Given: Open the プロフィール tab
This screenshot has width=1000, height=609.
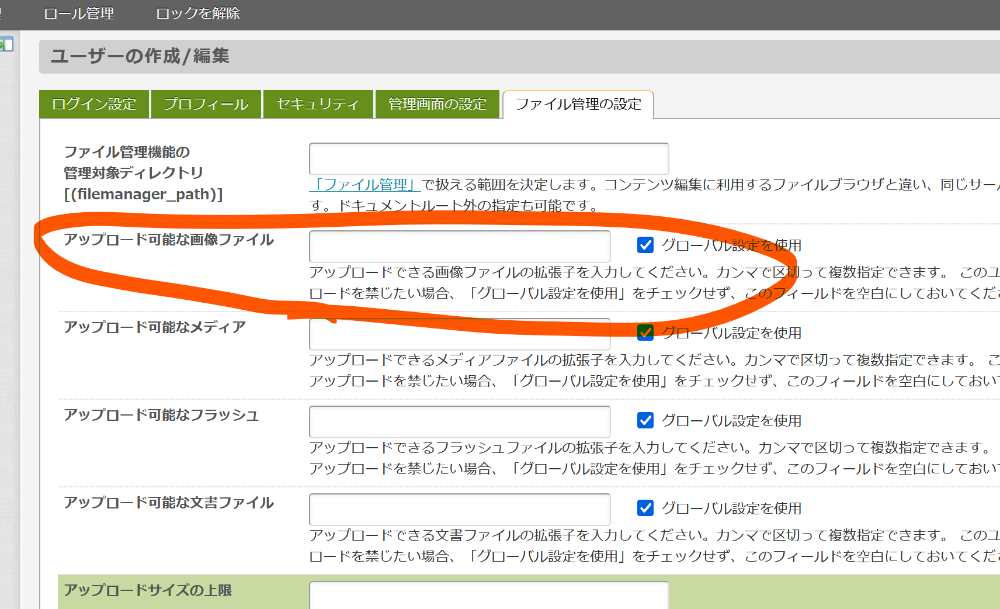Looking at the screenshot, I should click(206, 104).
